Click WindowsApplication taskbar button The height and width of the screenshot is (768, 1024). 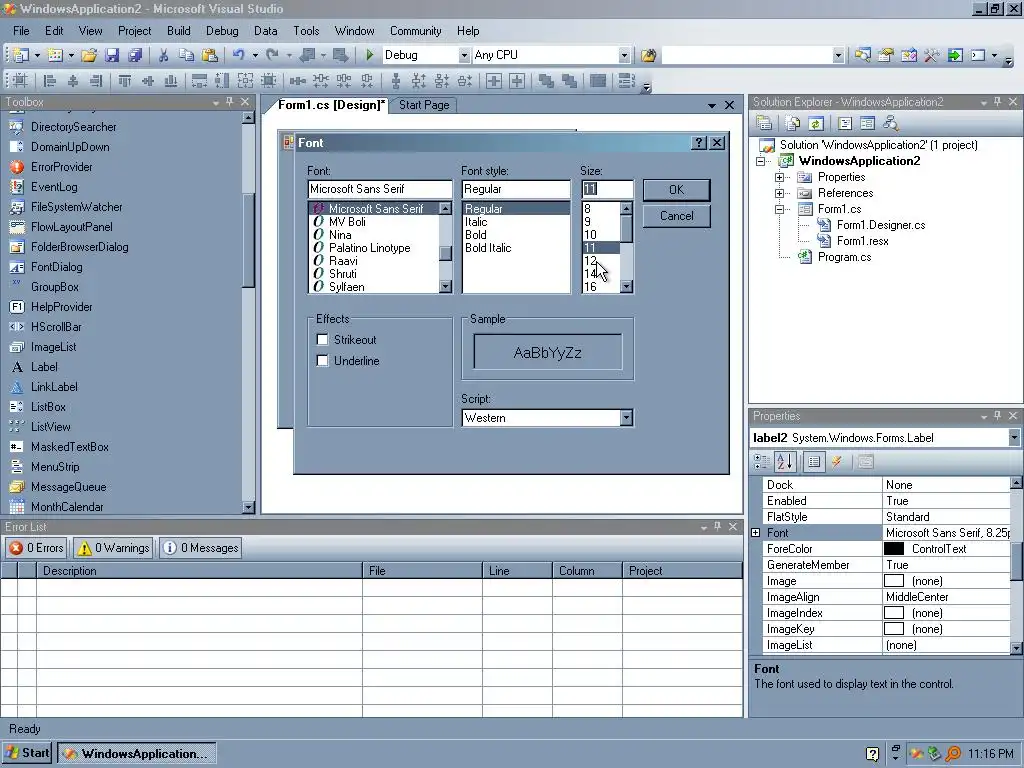[x=136, y=754]
